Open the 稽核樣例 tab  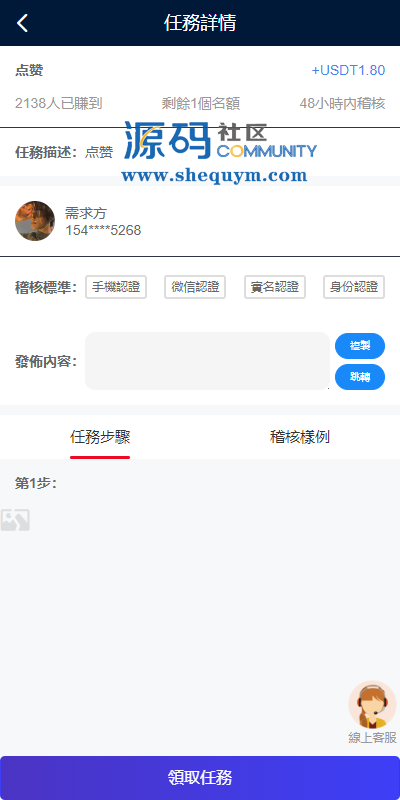[x=299, y=437]
